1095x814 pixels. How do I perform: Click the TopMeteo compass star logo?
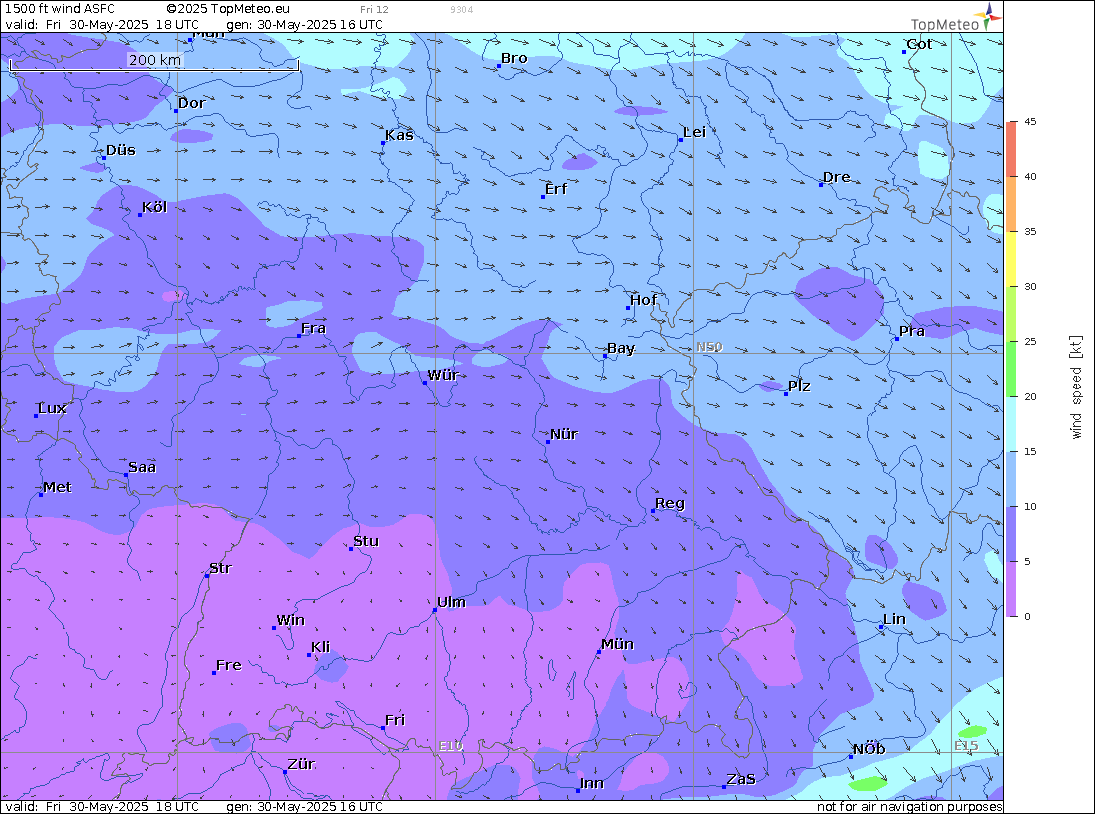(x=987, y=16)
